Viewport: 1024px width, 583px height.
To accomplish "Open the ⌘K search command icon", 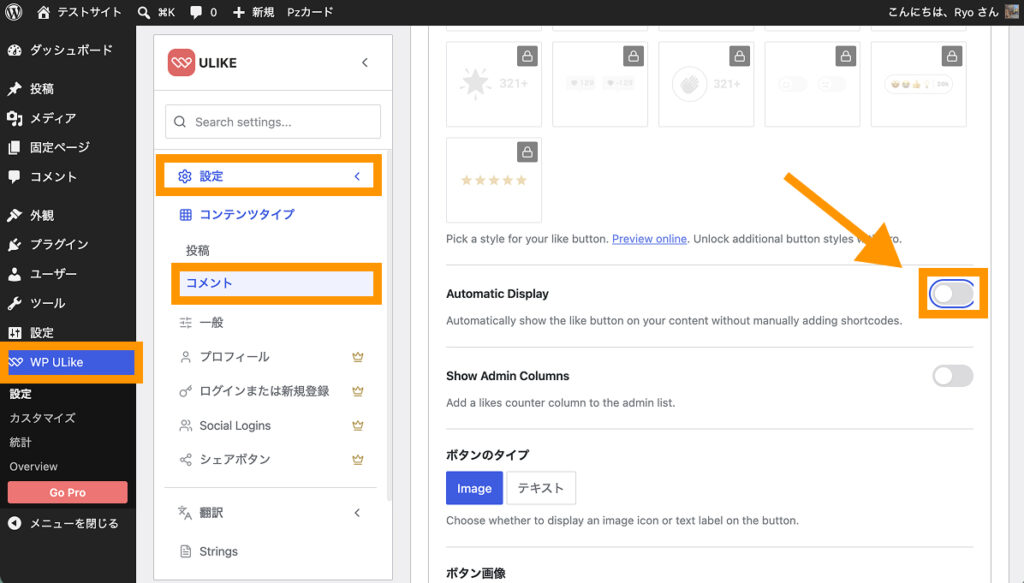I will [156, 12].
